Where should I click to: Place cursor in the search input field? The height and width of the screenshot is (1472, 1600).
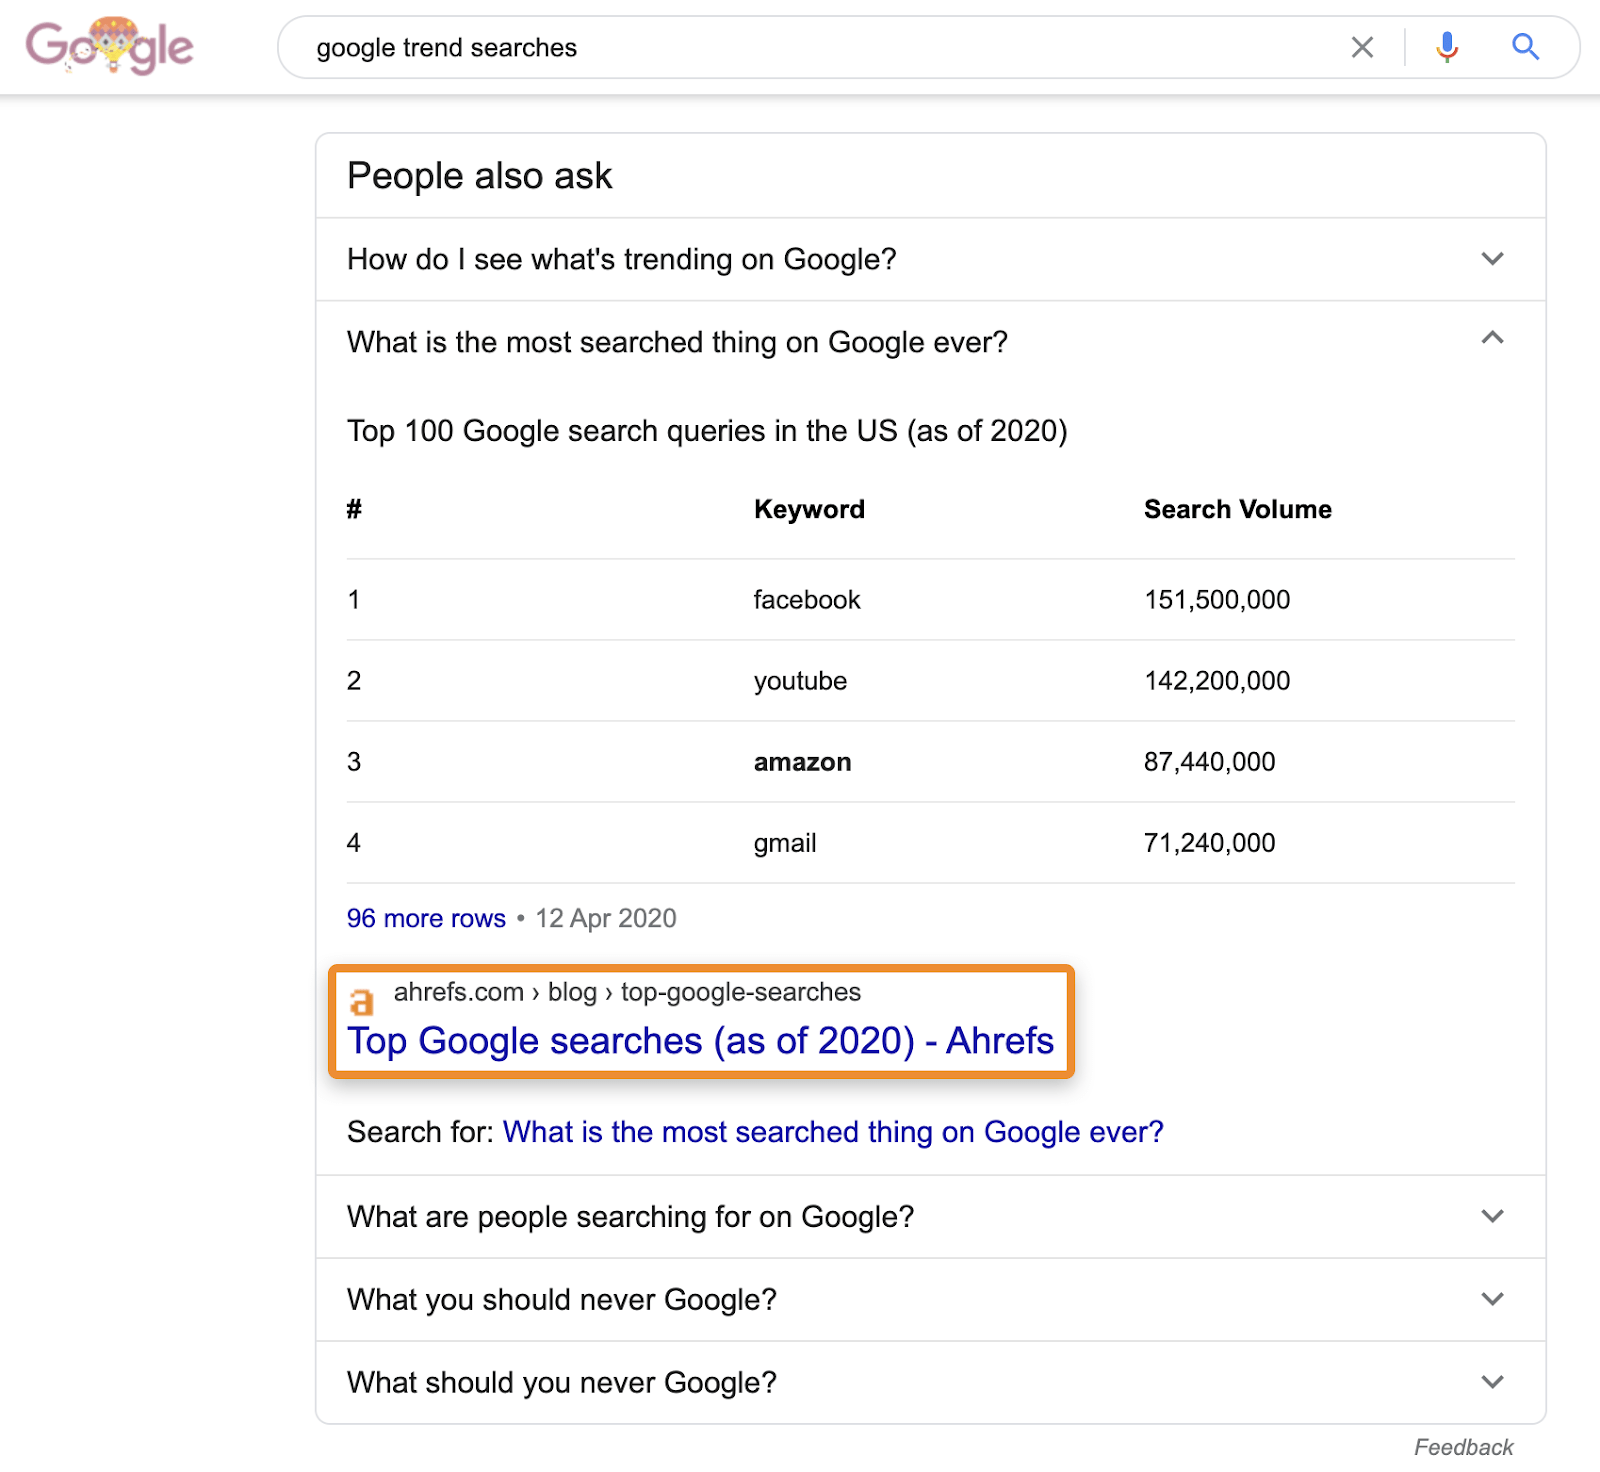pyautogui.click(x=700, y=47)
